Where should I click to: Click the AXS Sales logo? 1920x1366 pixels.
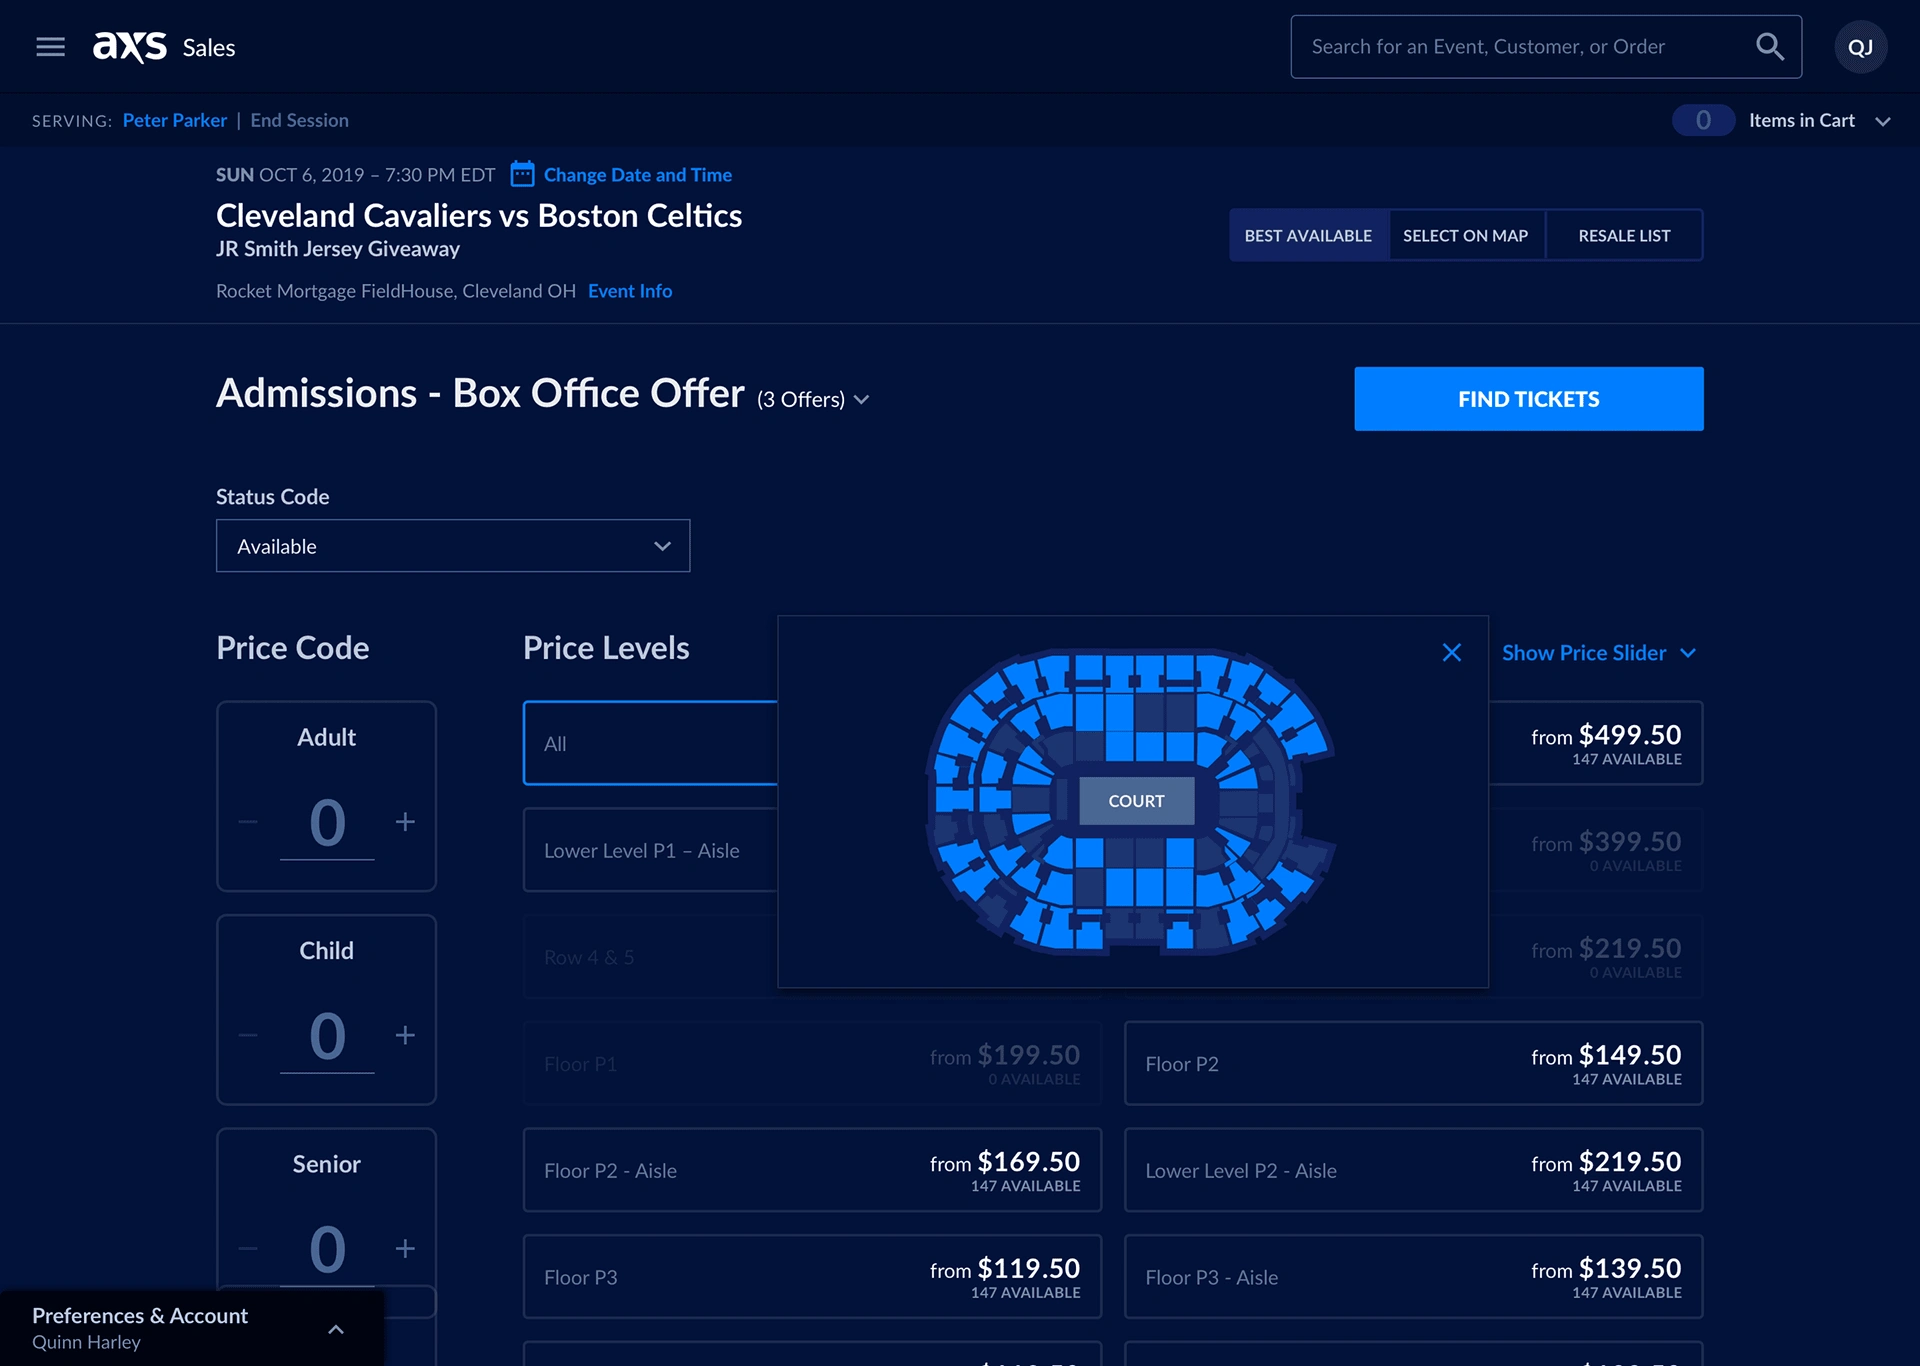(164, 47)
